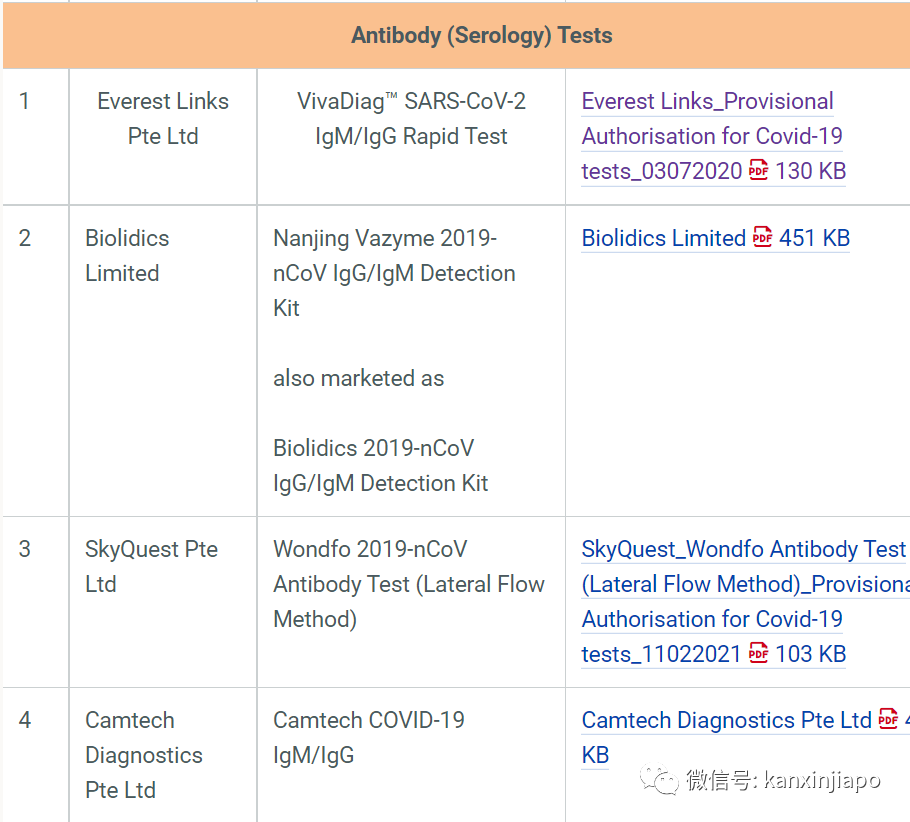The height and width of the screenshot is (822, 910).
Task: Click PDF icon next to tests_11022021
Action: click(759, 652)
